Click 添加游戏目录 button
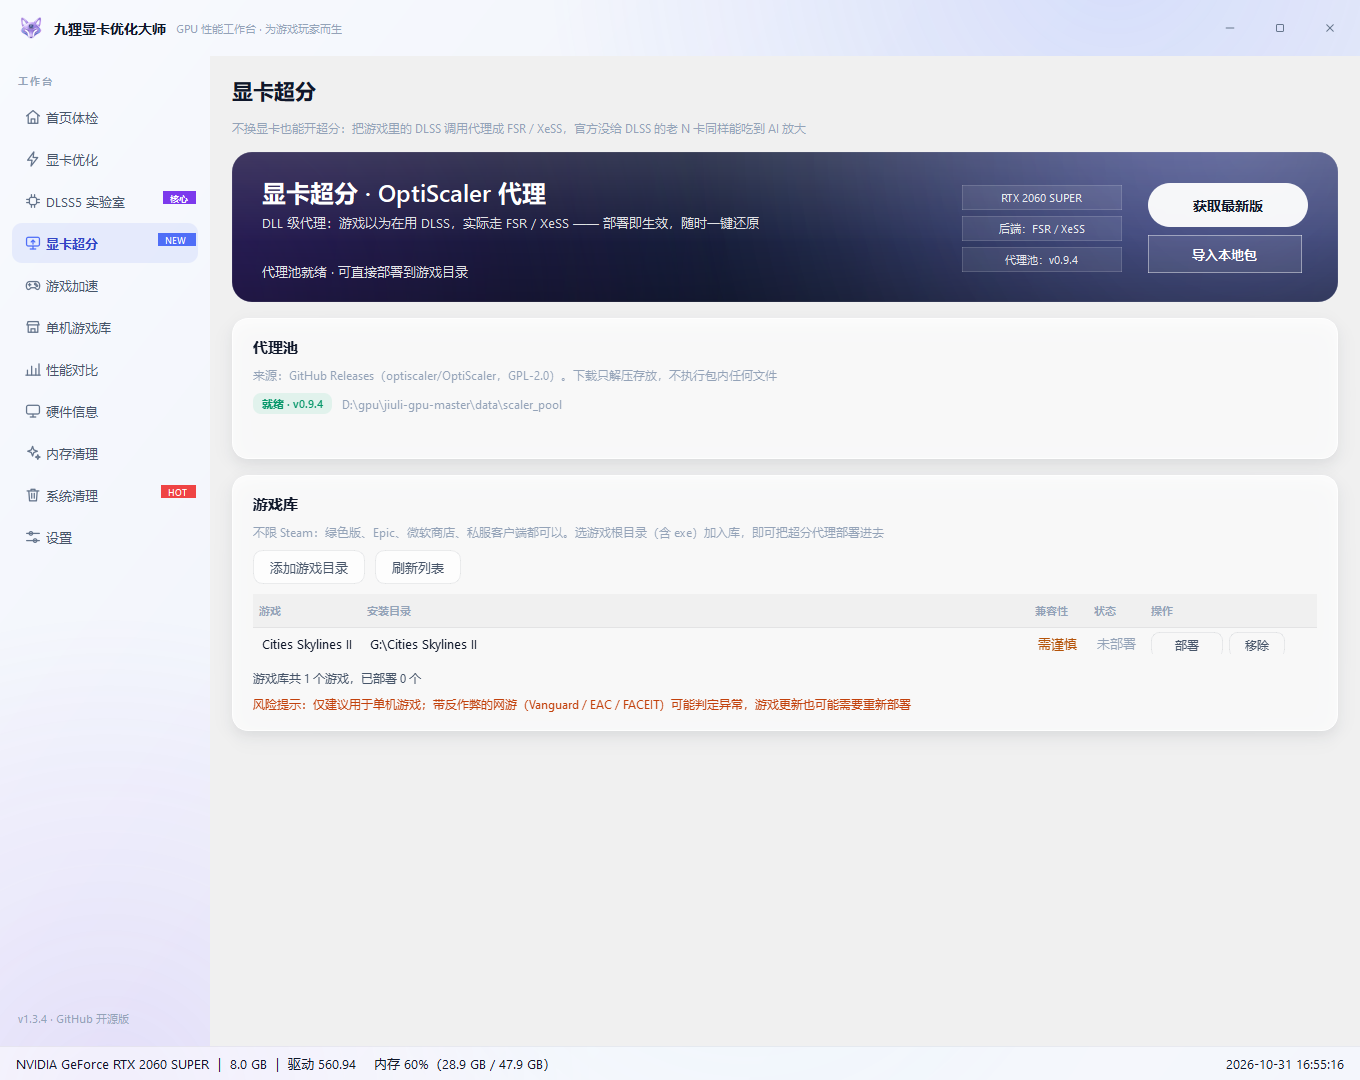 coord(309,567)
